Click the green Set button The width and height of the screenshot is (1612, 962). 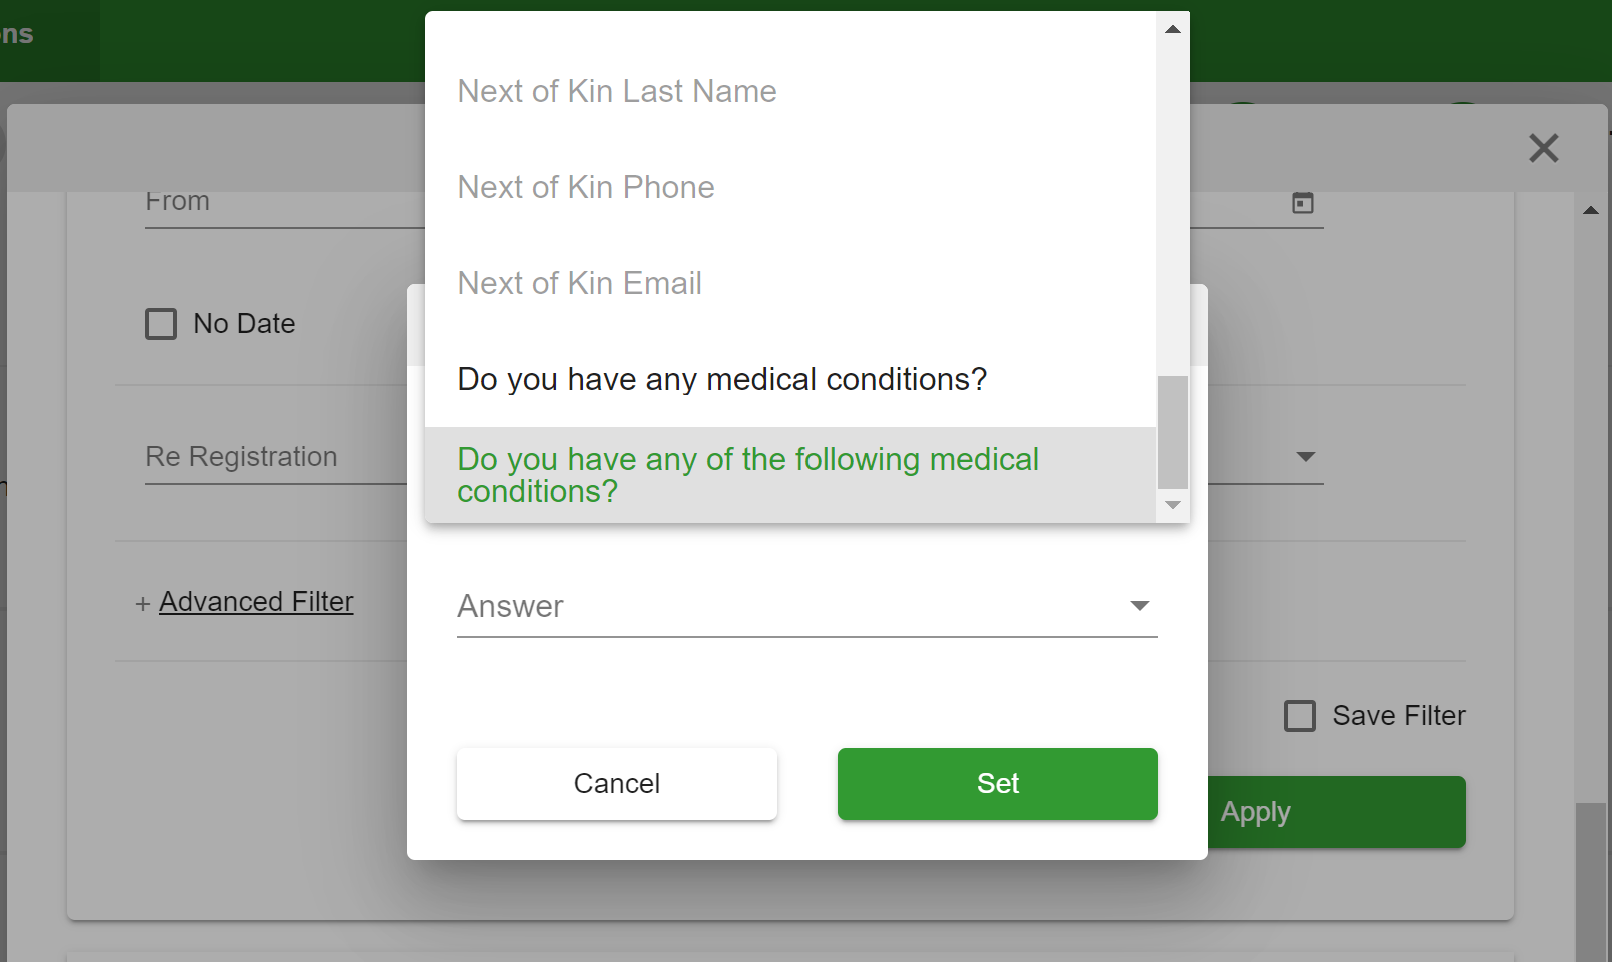pyautogui.click(x=998, y=784)
